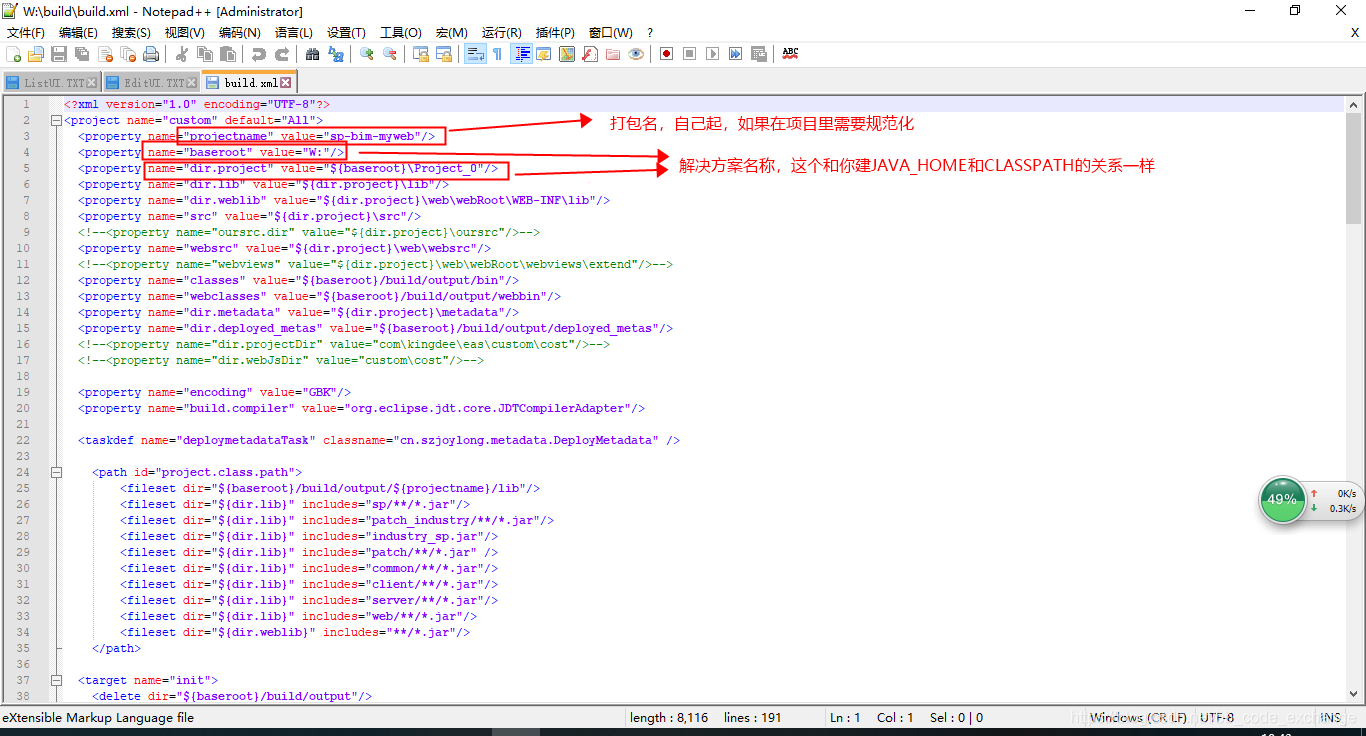Viewport: 1366px width, 736px height.
Task: Cut selection with scissors icon
Action: tap(182, 54)
